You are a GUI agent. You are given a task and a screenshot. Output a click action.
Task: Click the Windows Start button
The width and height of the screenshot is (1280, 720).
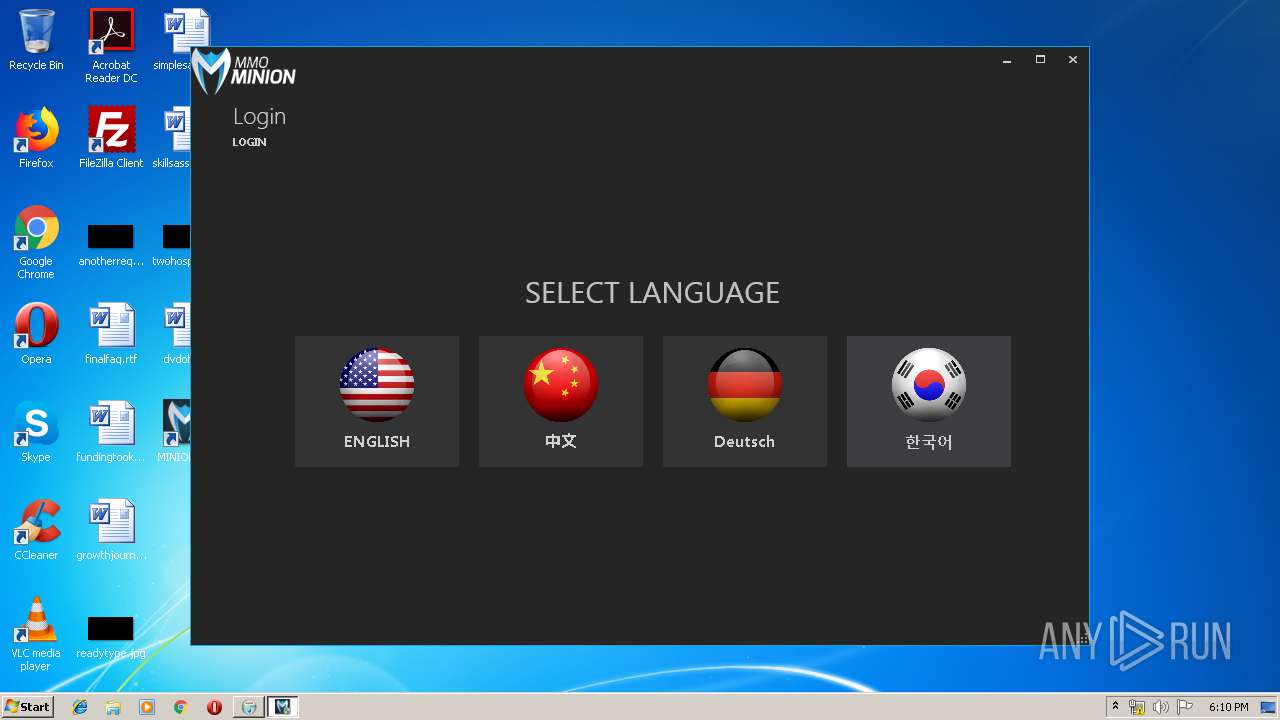[x=27, y=706]
